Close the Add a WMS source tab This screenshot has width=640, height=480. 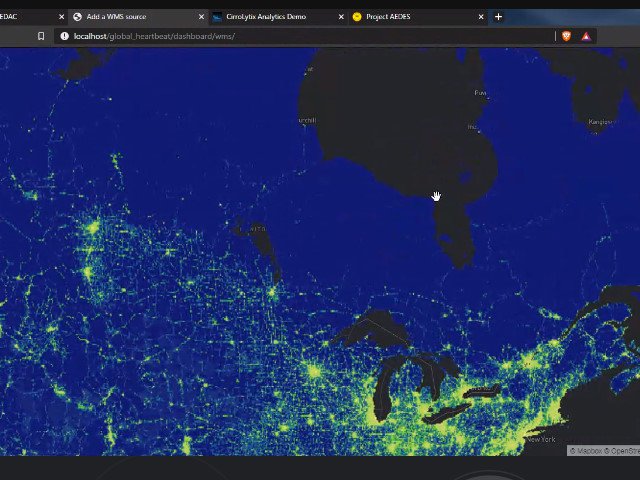click(x=201, y=17)
